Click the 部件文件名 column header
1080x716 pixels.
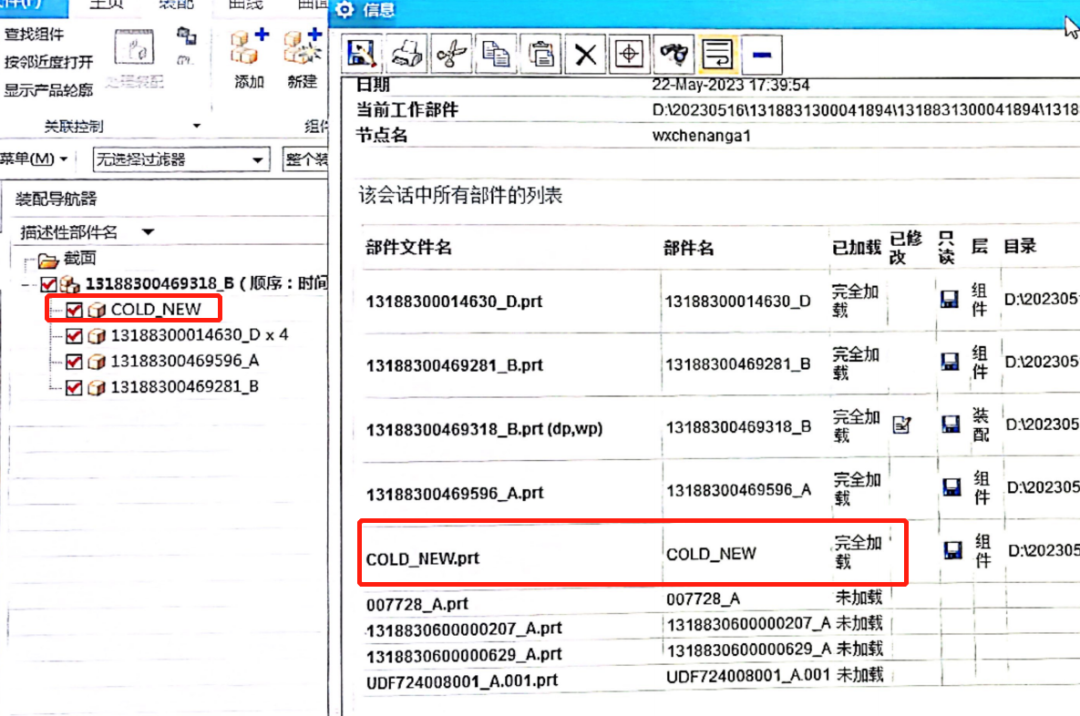click(409, 248)
